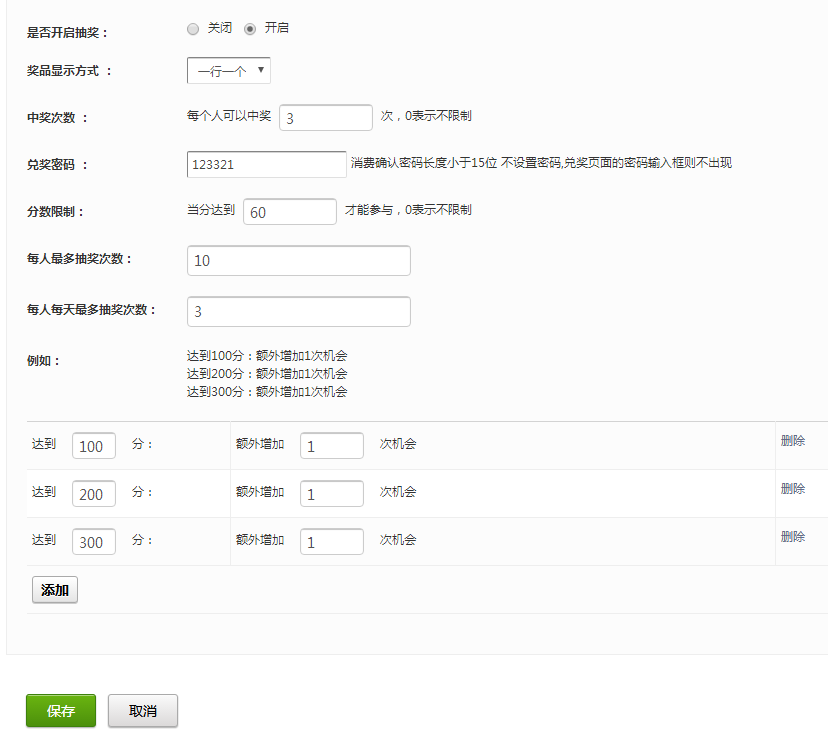
Task: Click the 每人最多抽奖次数 field
Action: pos(298,260)
